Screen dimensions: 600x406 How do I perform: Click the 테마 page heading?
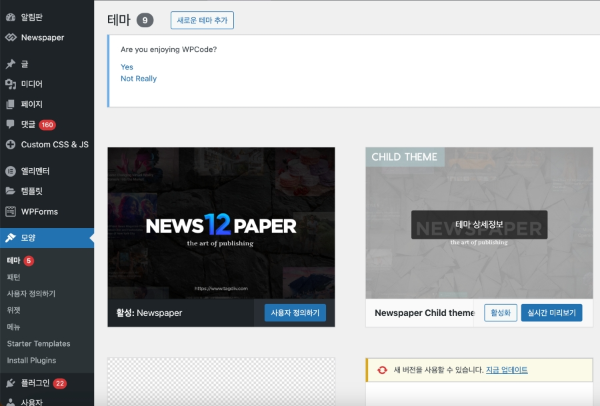(x=119, y=20)
